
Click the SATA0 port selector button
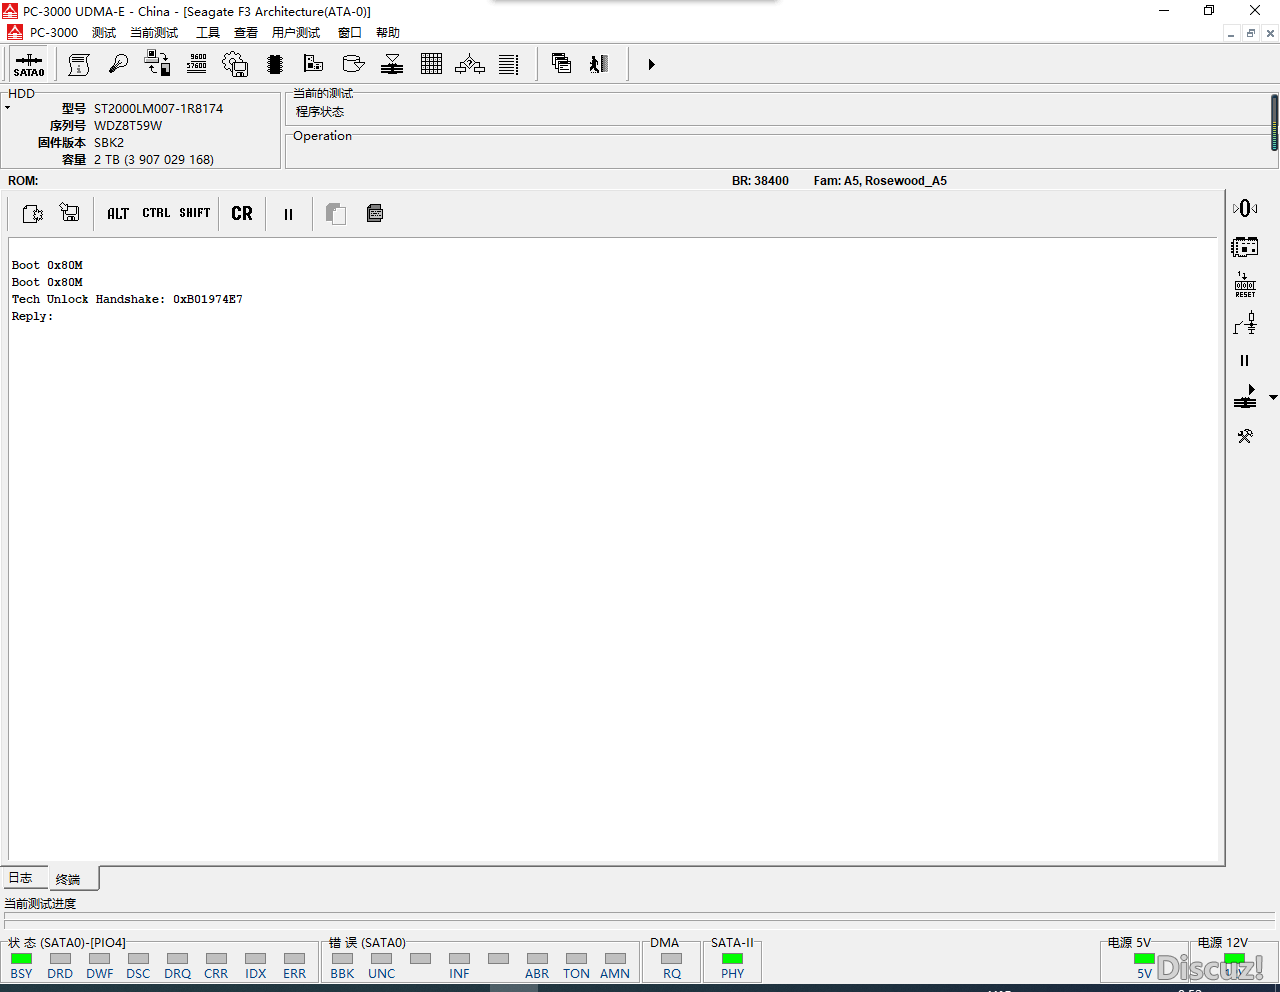29,64
